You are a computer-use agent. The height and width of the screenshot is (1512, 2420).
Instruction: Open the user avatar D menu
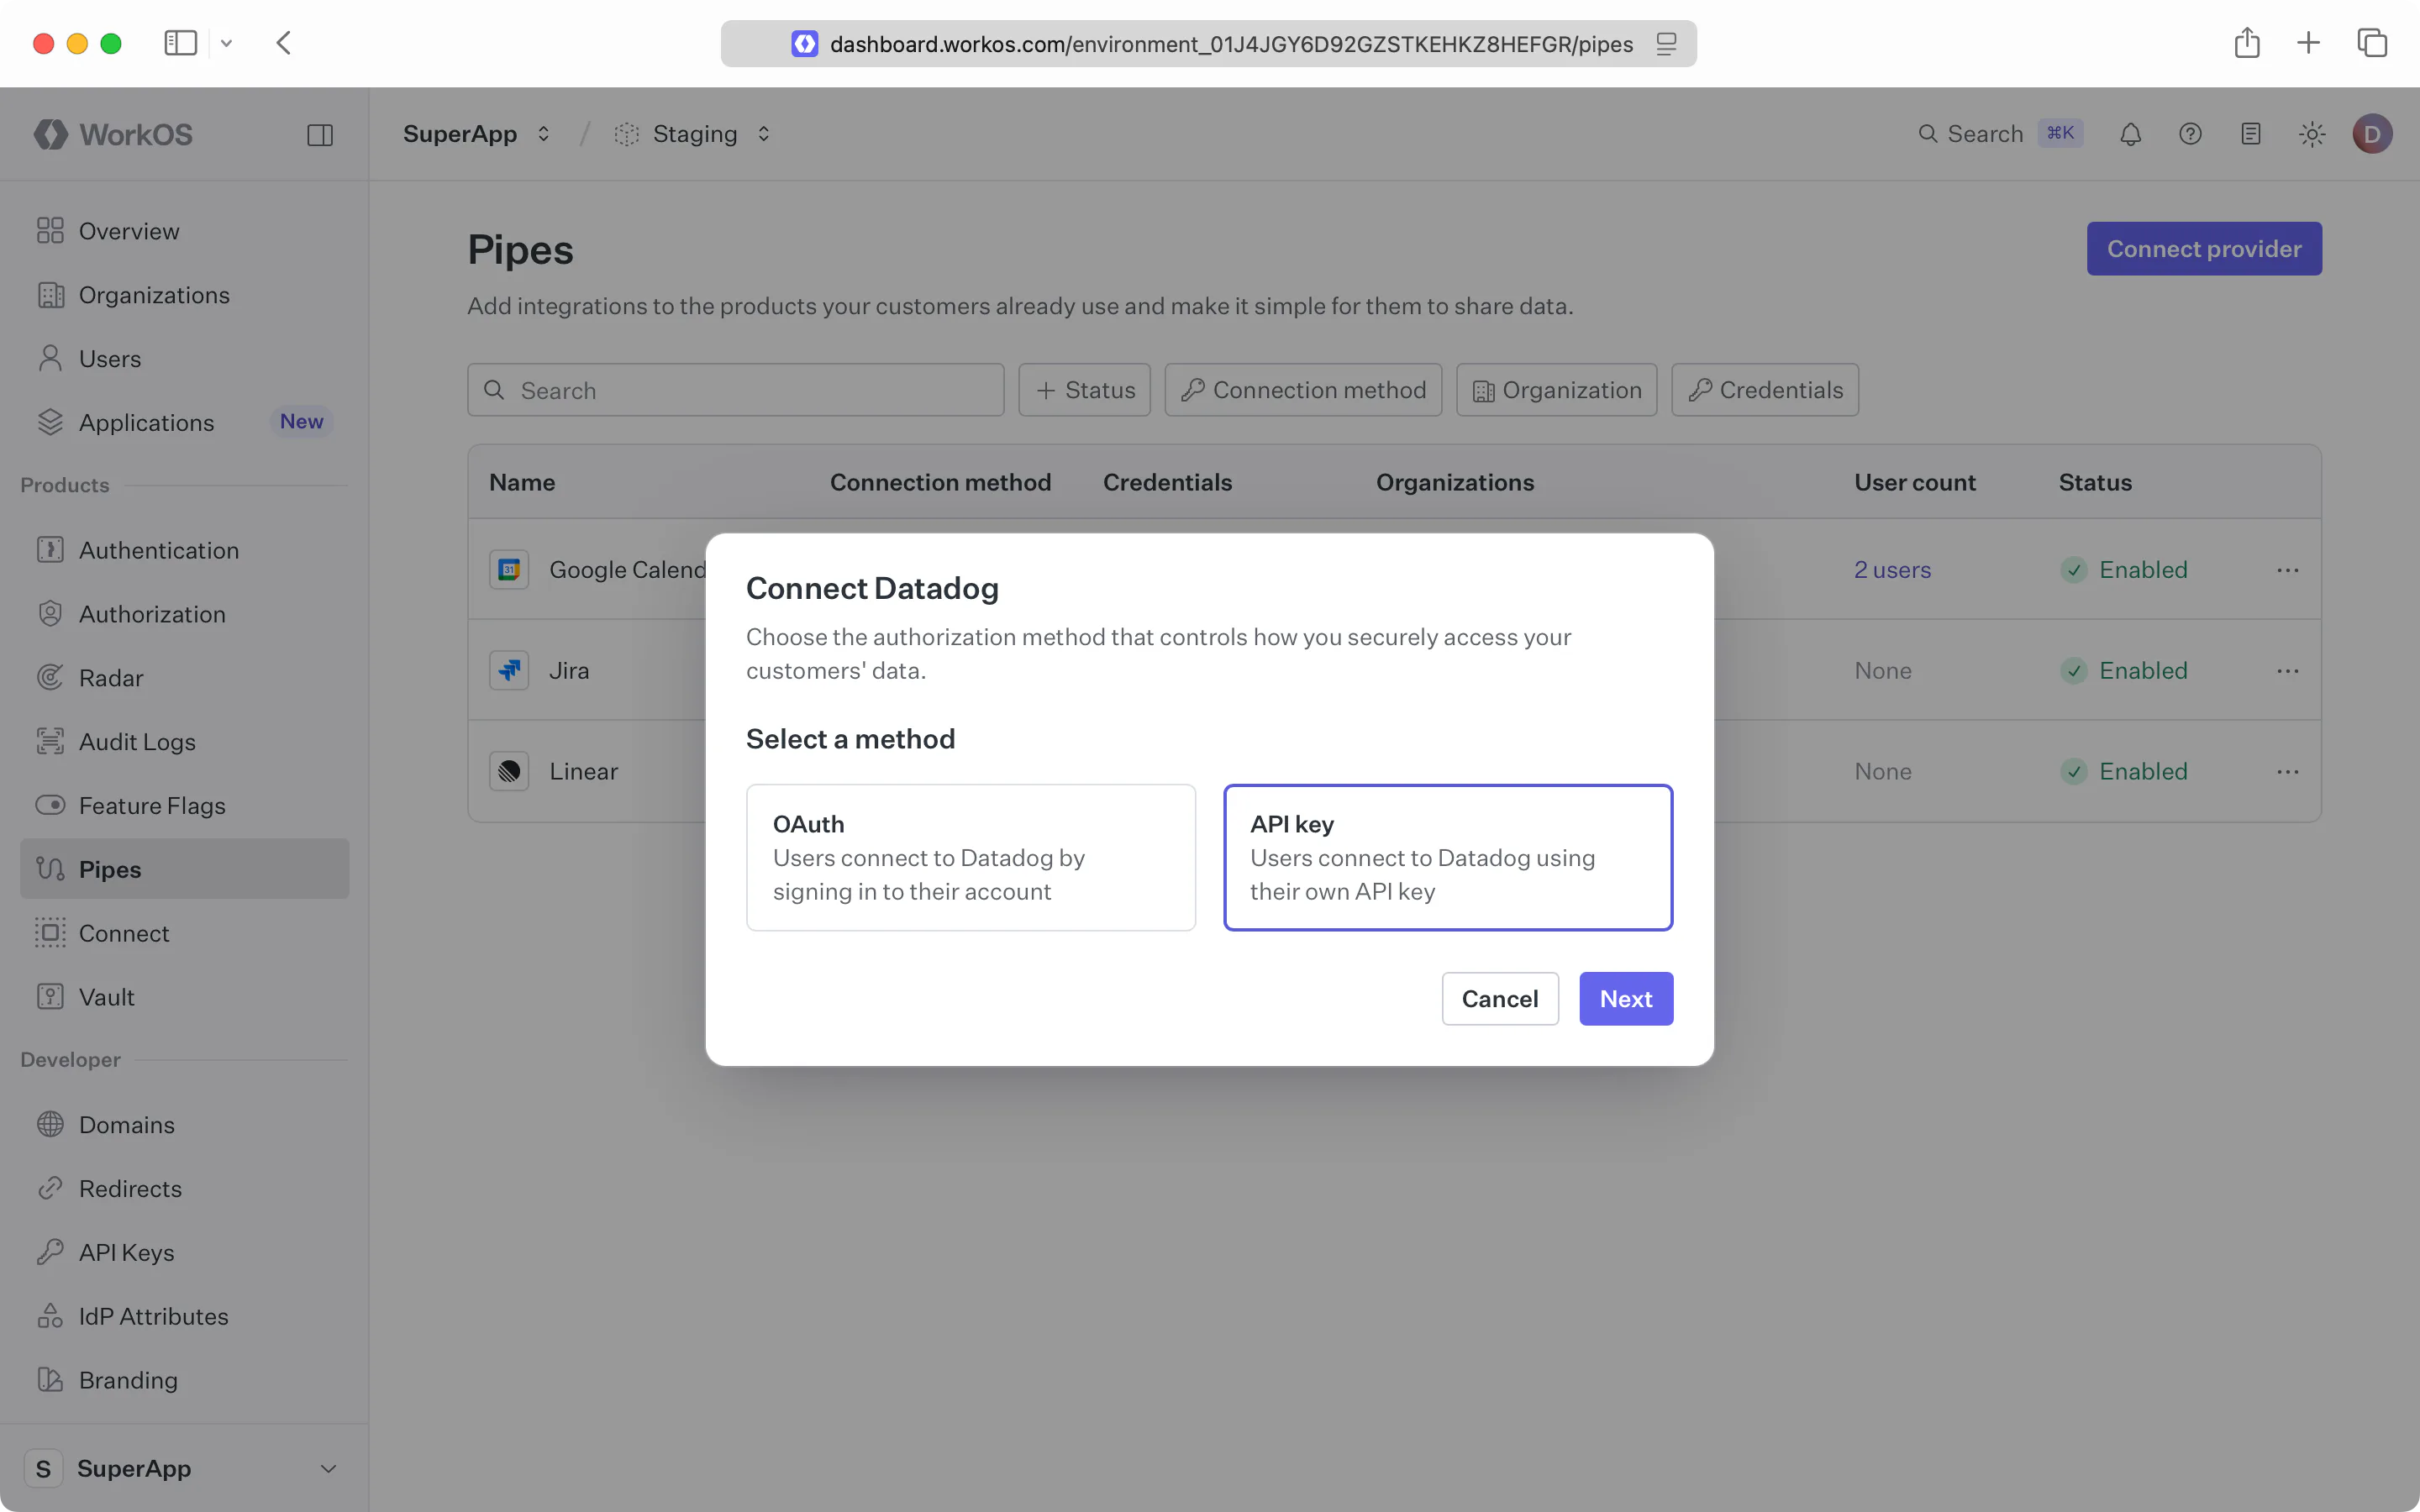[2372, 134]
